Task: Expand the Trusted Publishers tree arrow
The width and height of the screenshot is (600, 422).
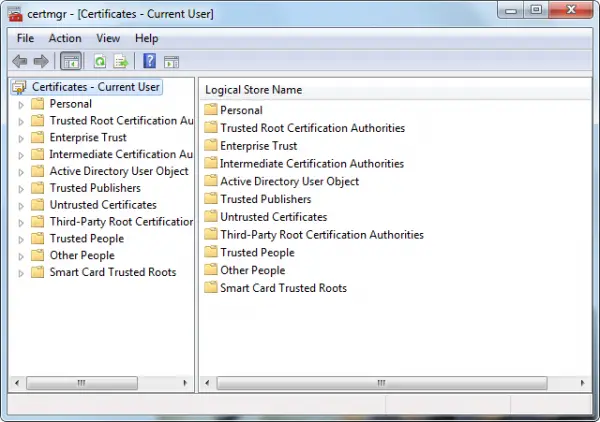Action: [x=21, y=189]
